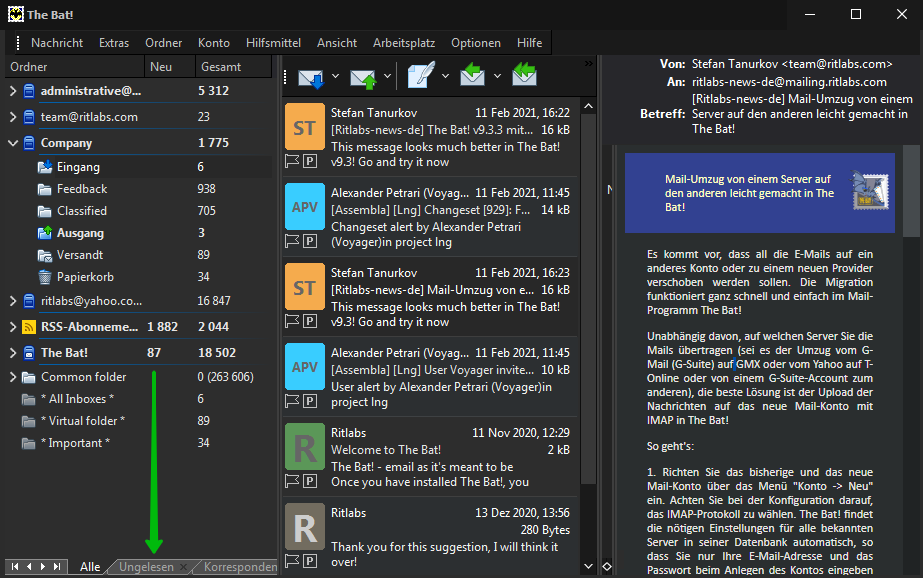This screenshot has width=923, height=578.
Task: Go to last folder tab arrow
Action: (x=57, y=567)
